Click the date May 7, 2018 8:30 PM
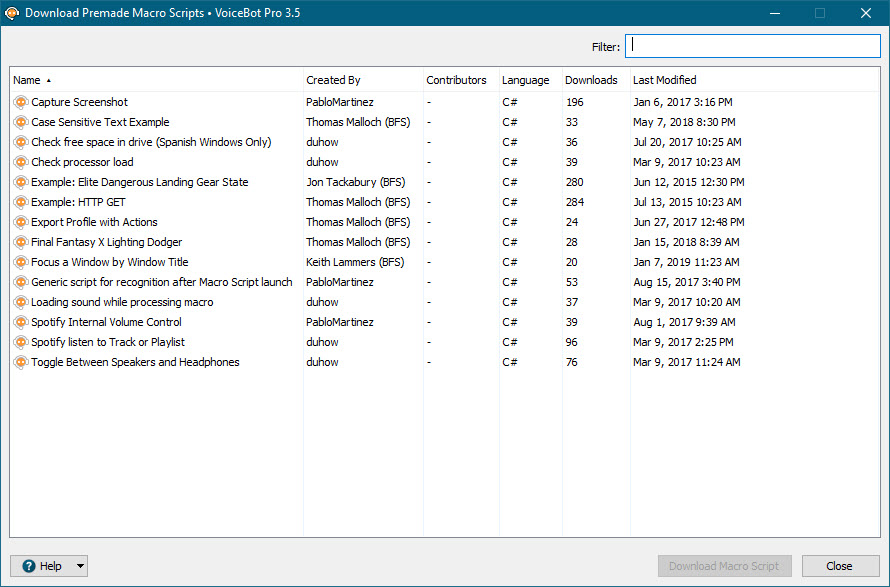This screenshot has width=890, height=587. pyautogui.click(x=684, y=122)
